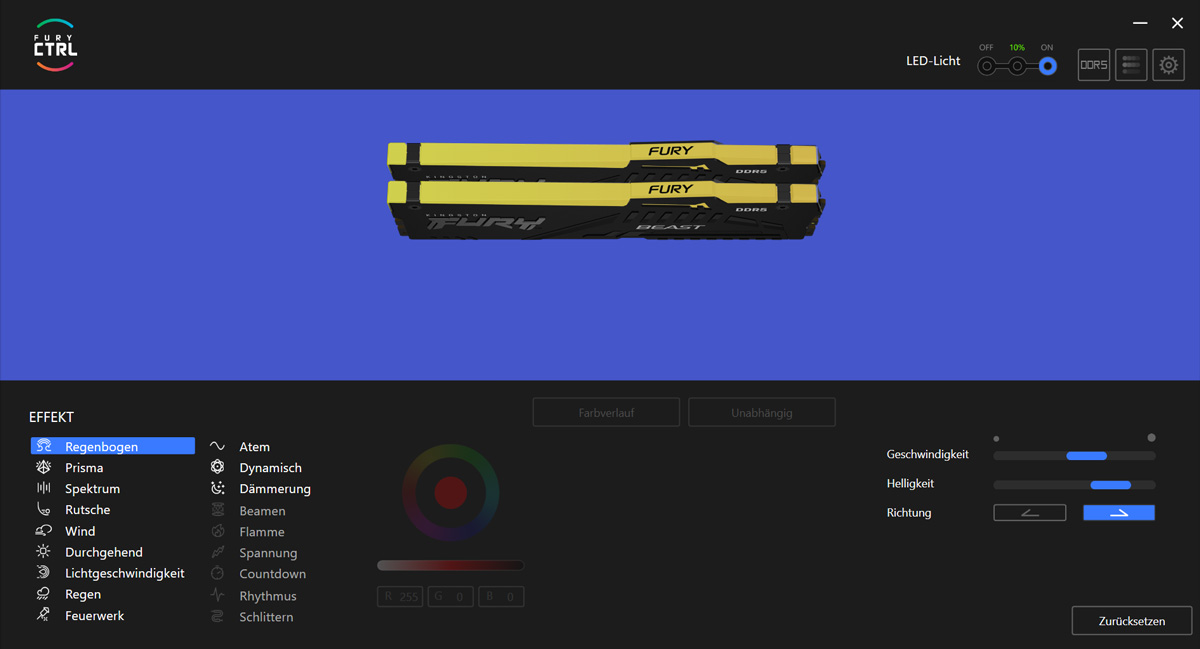Click the G value field

[x=451, y=597]
